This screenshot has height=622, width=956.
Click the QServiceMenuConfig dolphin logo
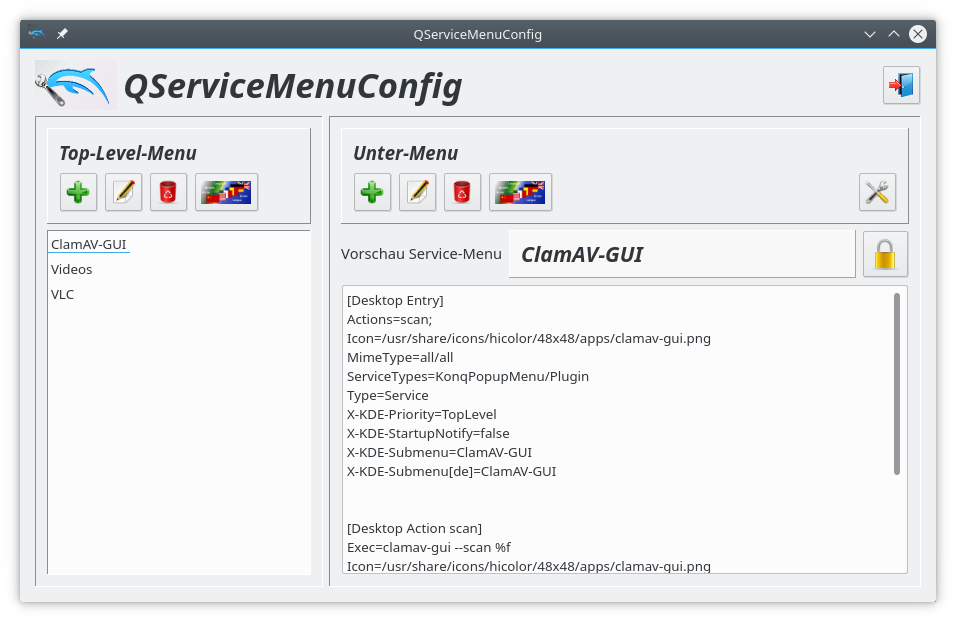coord(75,85)
